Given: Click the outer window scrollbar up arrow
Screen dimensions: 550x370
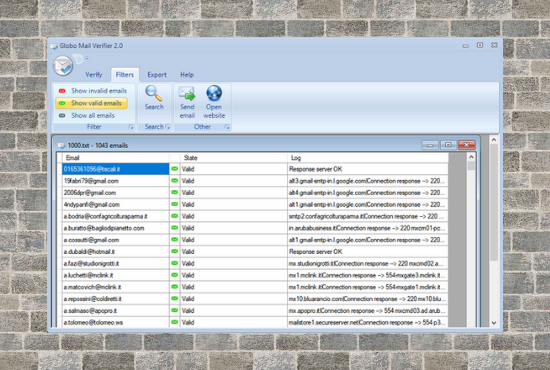Looking at the screenshot, I should coord(494,140).
